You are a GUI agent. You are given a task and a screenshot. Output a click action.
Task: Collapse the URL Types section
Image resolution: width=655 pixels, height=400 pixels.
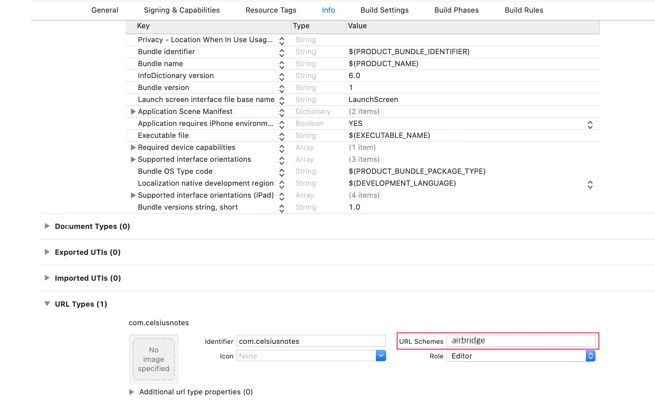tap(47, 304)
